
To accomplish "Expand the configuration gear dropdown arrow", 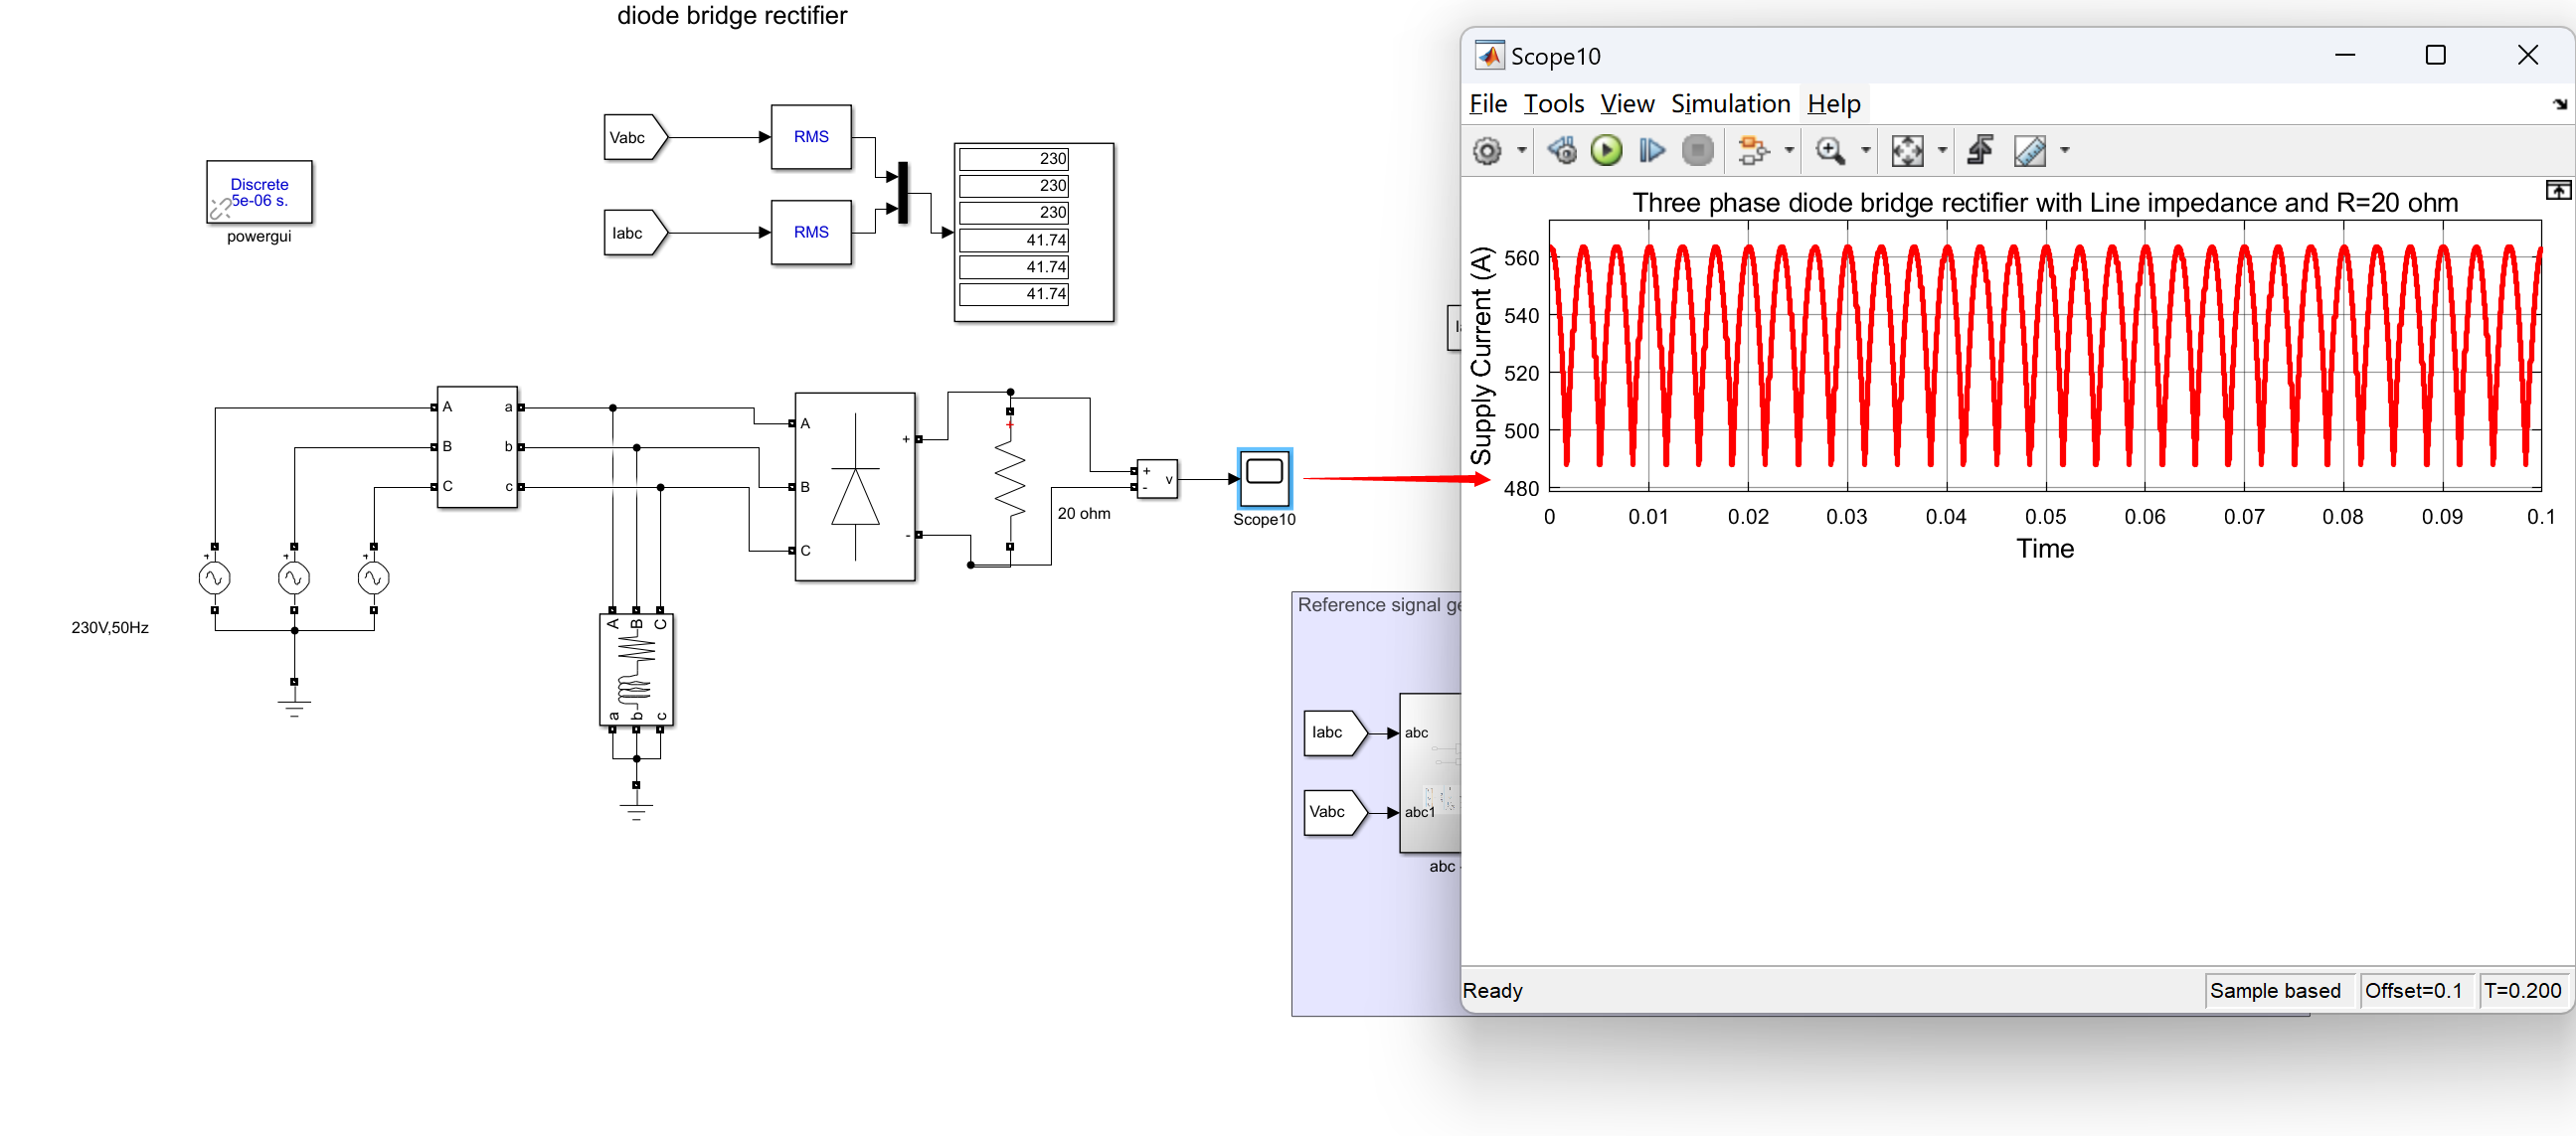I will [x=1522, y=151].
